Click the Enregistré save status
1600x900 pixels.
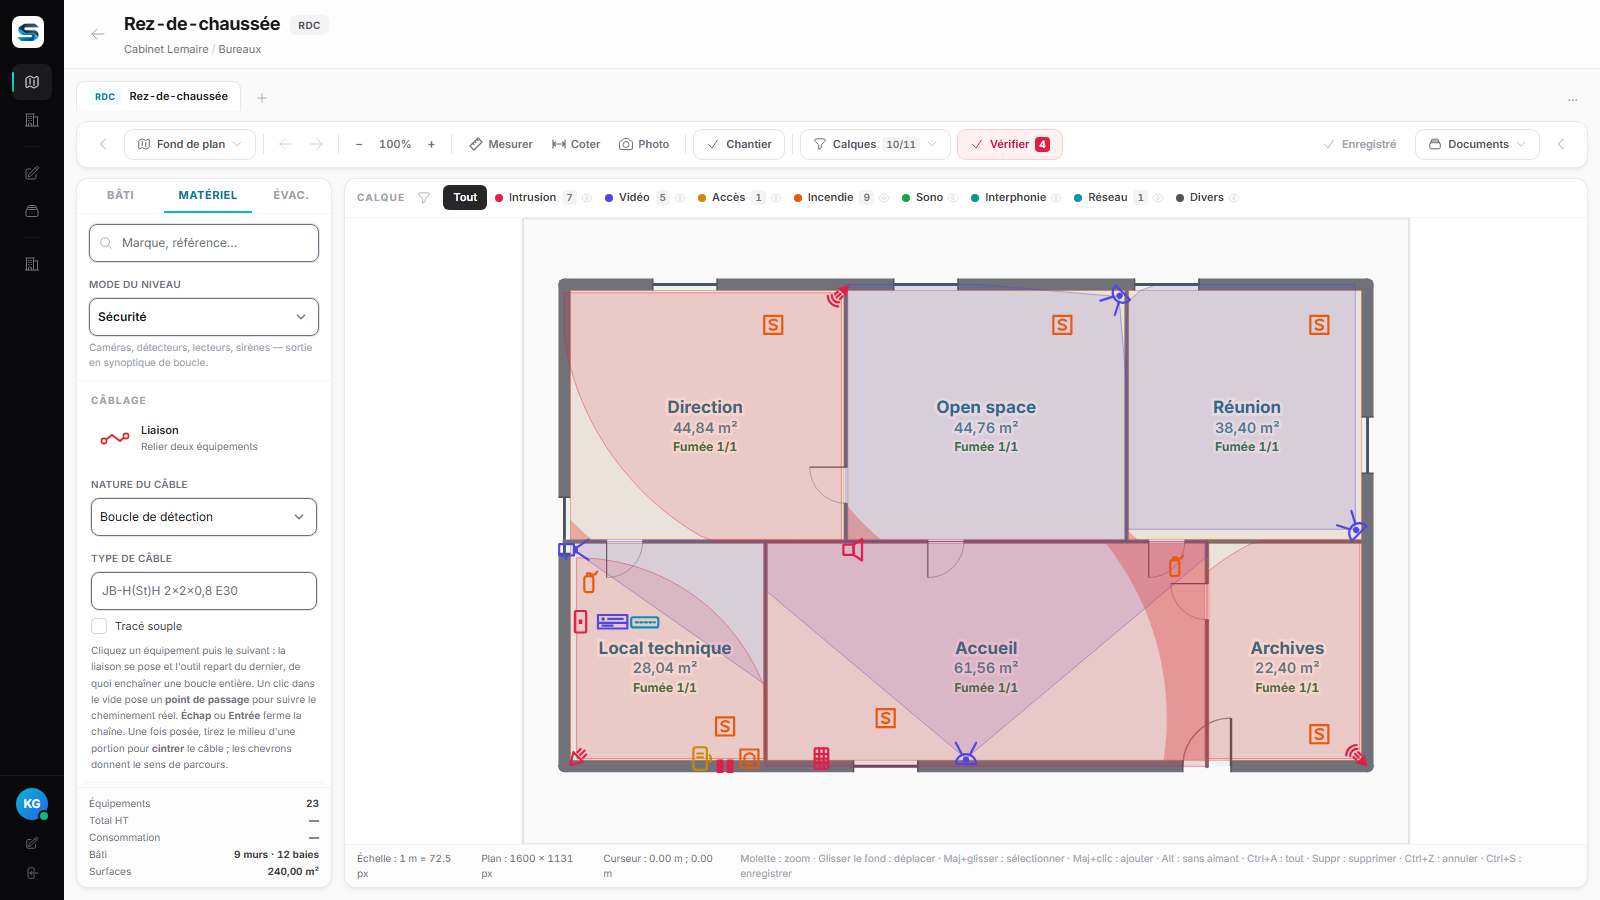(1360, 144)
